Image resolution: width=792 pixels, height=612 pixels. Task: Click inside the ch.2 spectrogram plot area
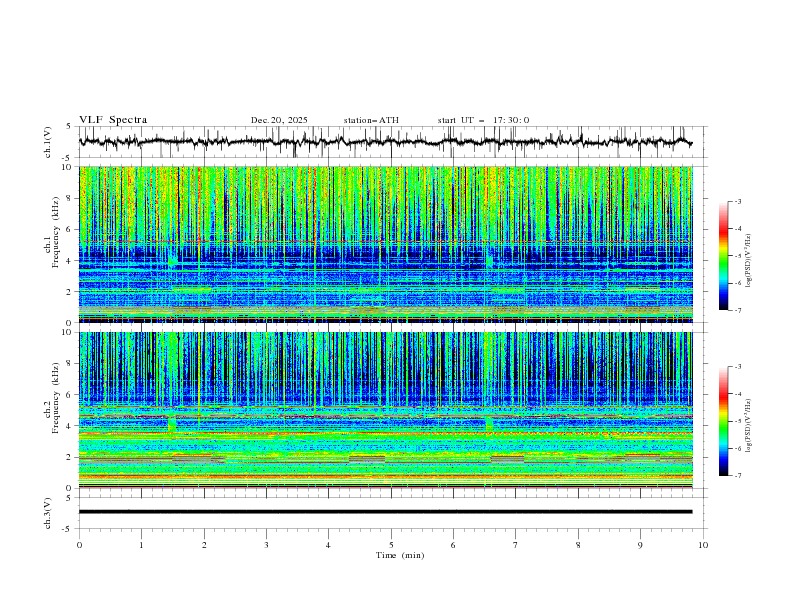click(390, 410)
